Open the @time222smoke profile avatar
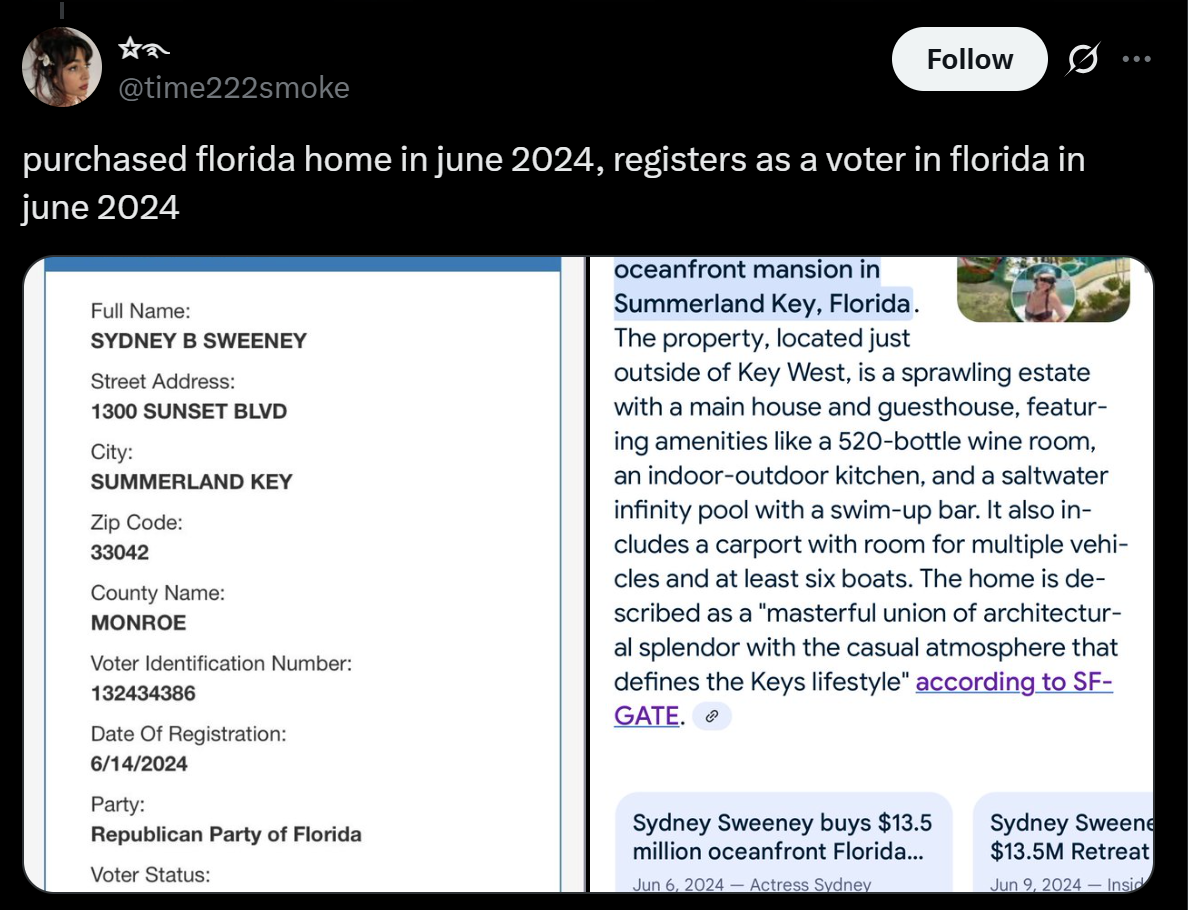The height and width of the screenshot is (910, 1188). pos(62,67)
